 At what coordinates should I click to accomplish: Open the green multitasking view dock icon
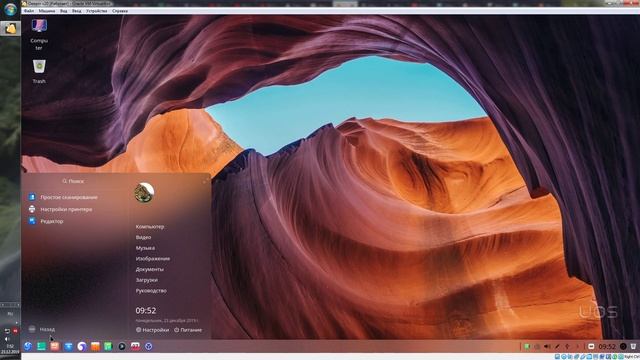coord(41,347)
